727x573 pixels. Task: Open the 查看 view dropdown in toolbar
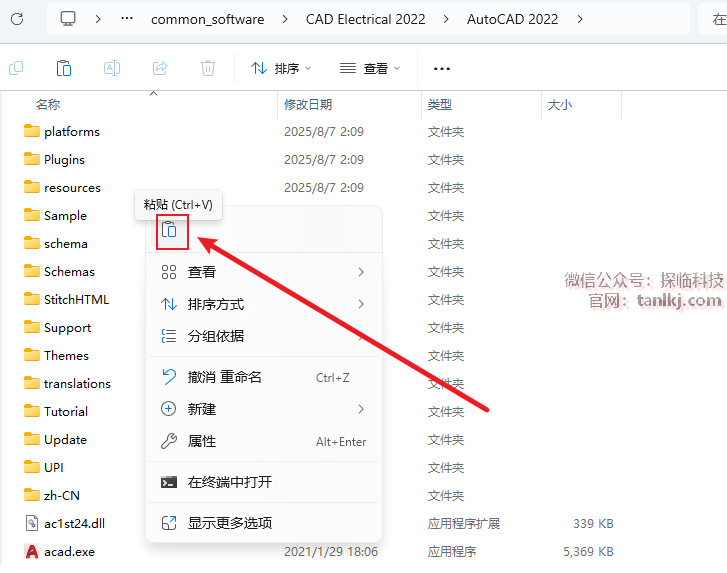370,68
